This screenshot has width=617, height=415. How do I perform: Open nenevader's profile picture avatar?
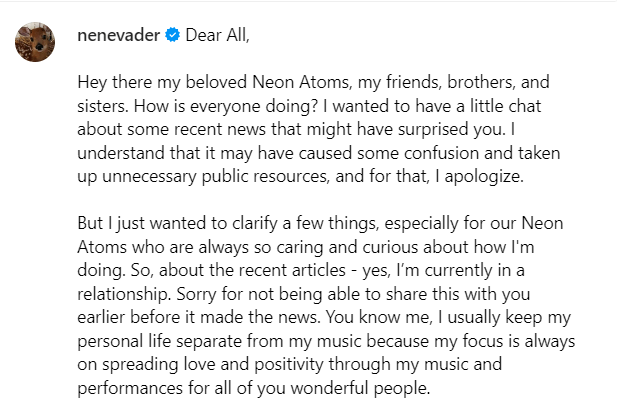(35, 42)
